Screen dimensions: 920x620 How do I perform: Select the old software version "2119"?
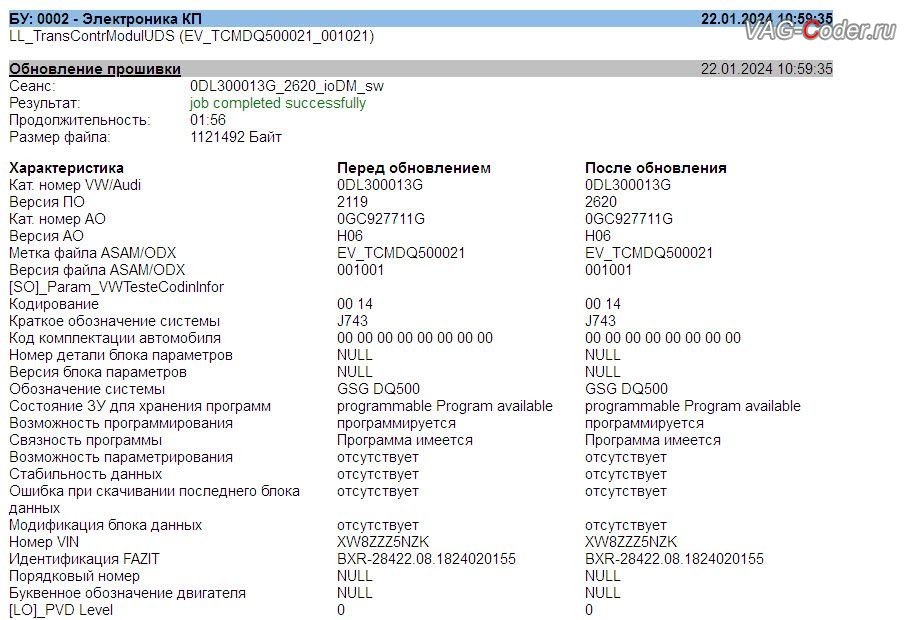[x=352, y=202]
